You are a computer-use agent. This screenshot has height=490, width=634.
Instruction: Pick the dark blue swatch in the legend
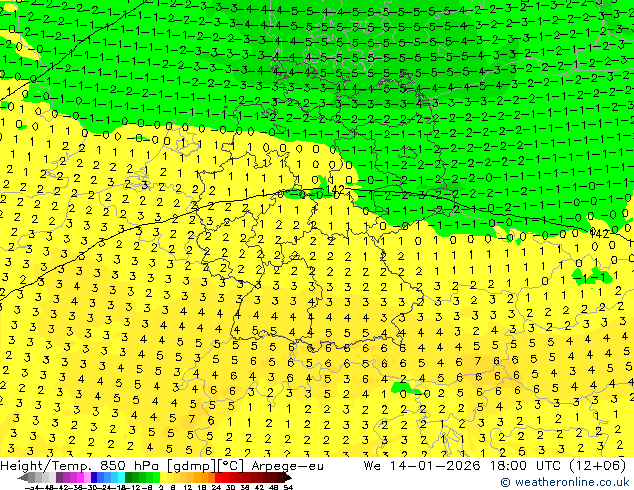pyautogui.click(x=94, y=477)
